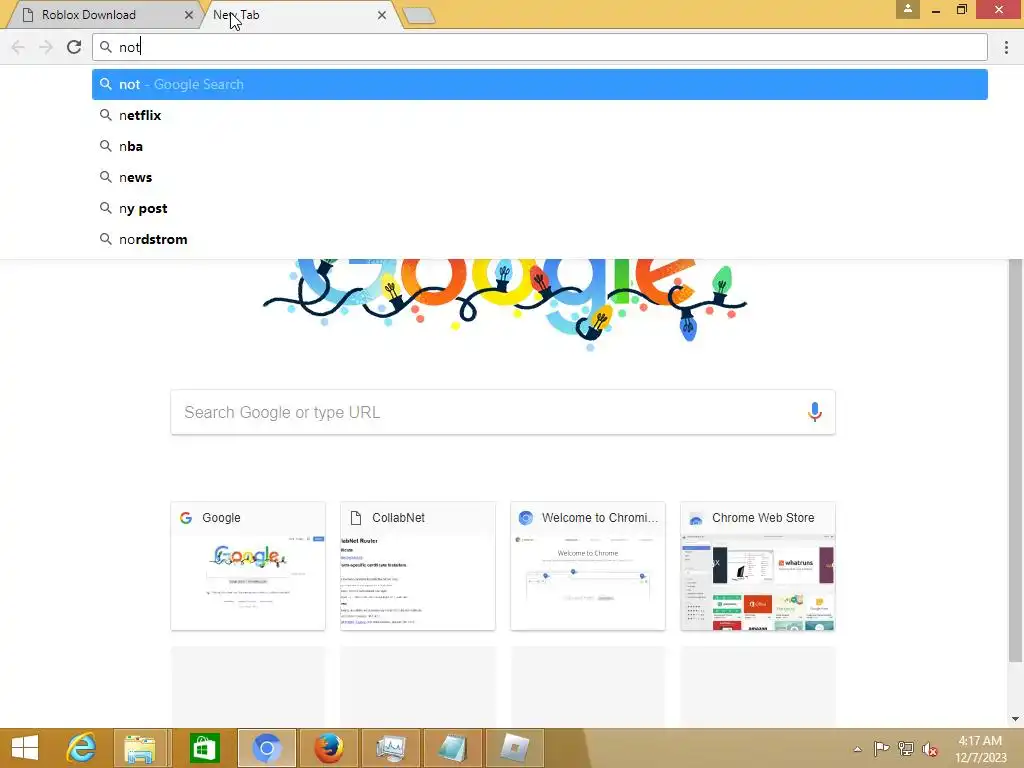Click the Action Center flag icon
This screenshot has height=768, width=1024.
click(882, 748)
